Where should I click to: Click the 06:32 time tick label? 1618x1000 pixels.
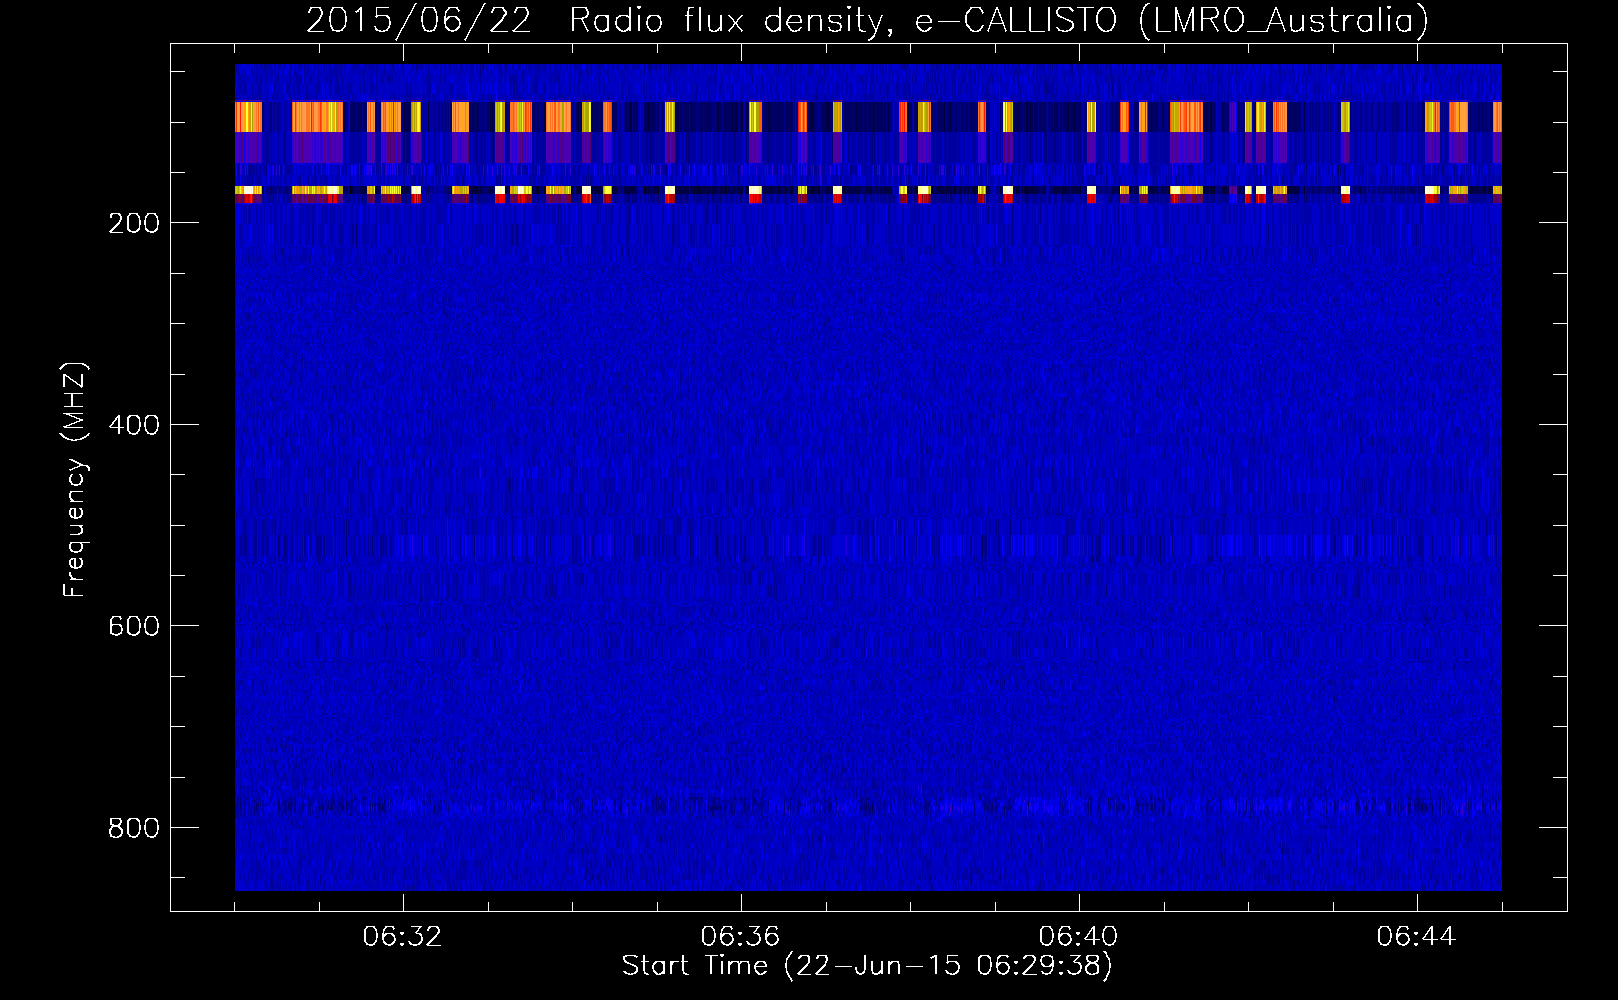(x=403, y=937)
